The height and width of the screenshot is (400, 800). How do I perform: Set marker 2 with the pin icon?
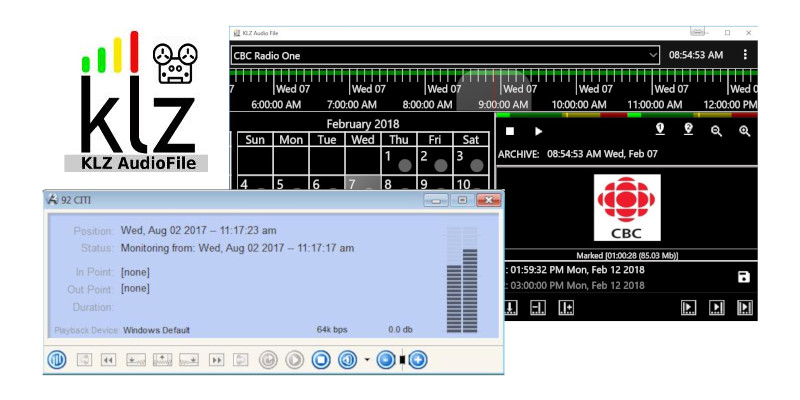[688, 130]
